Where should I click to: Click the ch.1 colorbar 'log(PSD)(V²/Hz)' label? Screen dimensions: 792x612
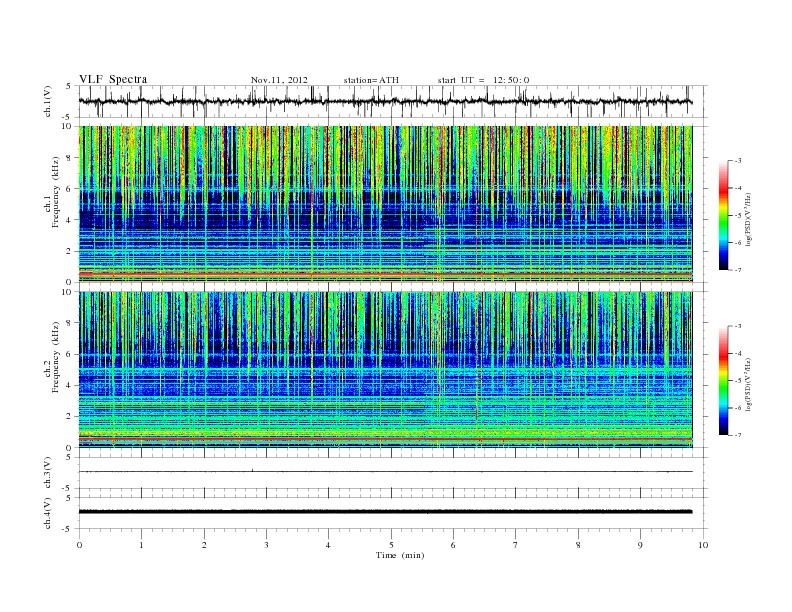pyautogui.click(x=748, y=219)
